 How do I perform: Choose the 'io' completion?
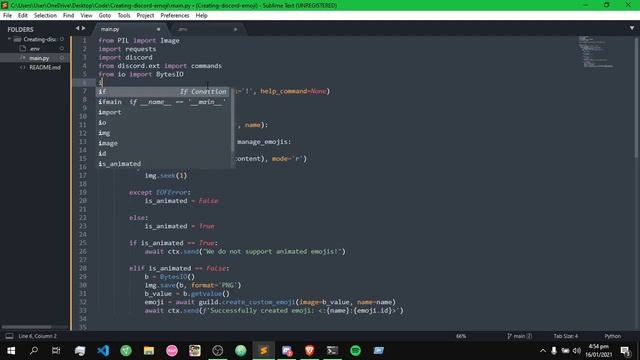[x=162, y=122]
